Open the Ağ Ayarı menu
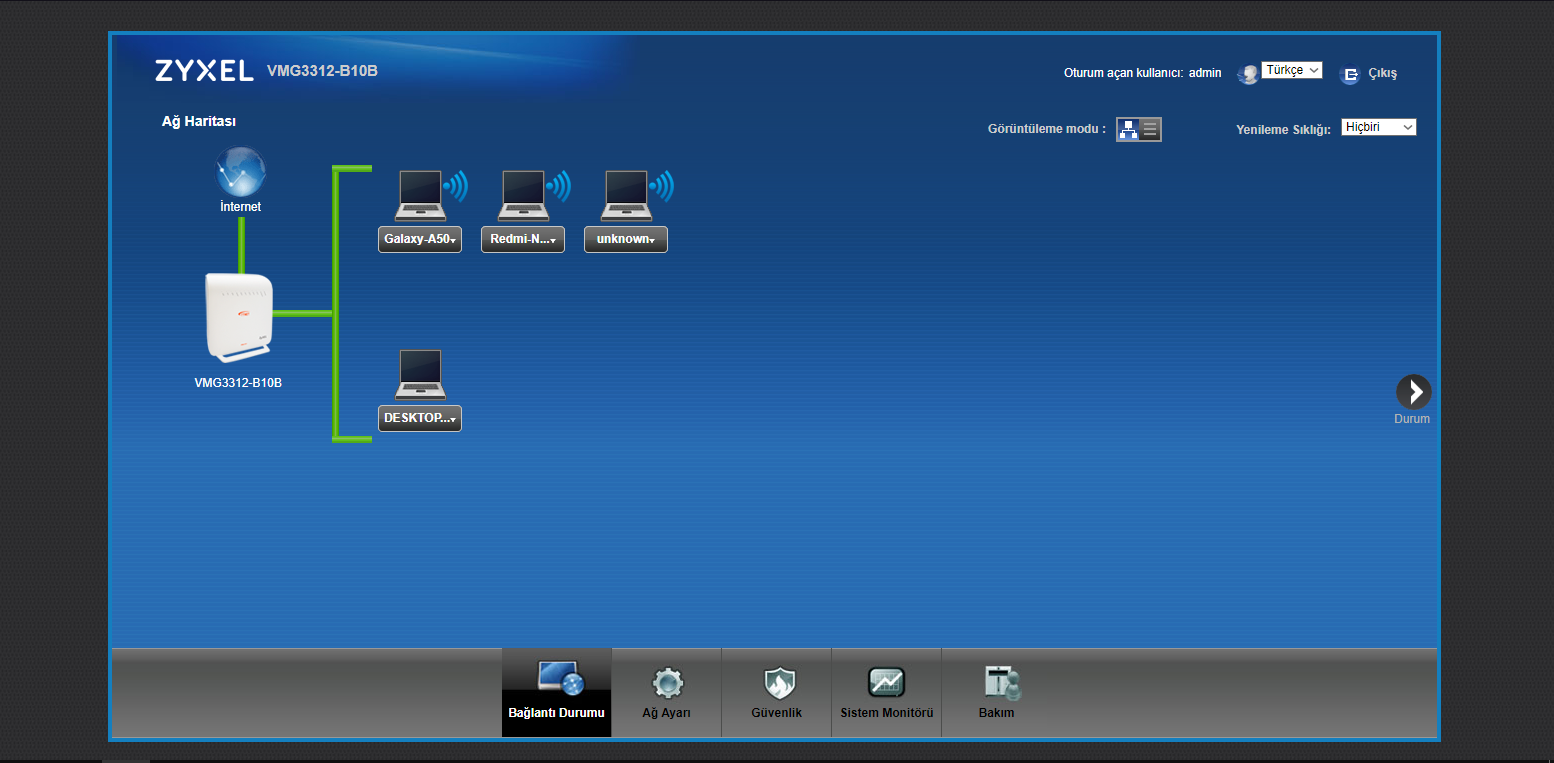Screen dimensions: 1554x763 tap(667, 692)
